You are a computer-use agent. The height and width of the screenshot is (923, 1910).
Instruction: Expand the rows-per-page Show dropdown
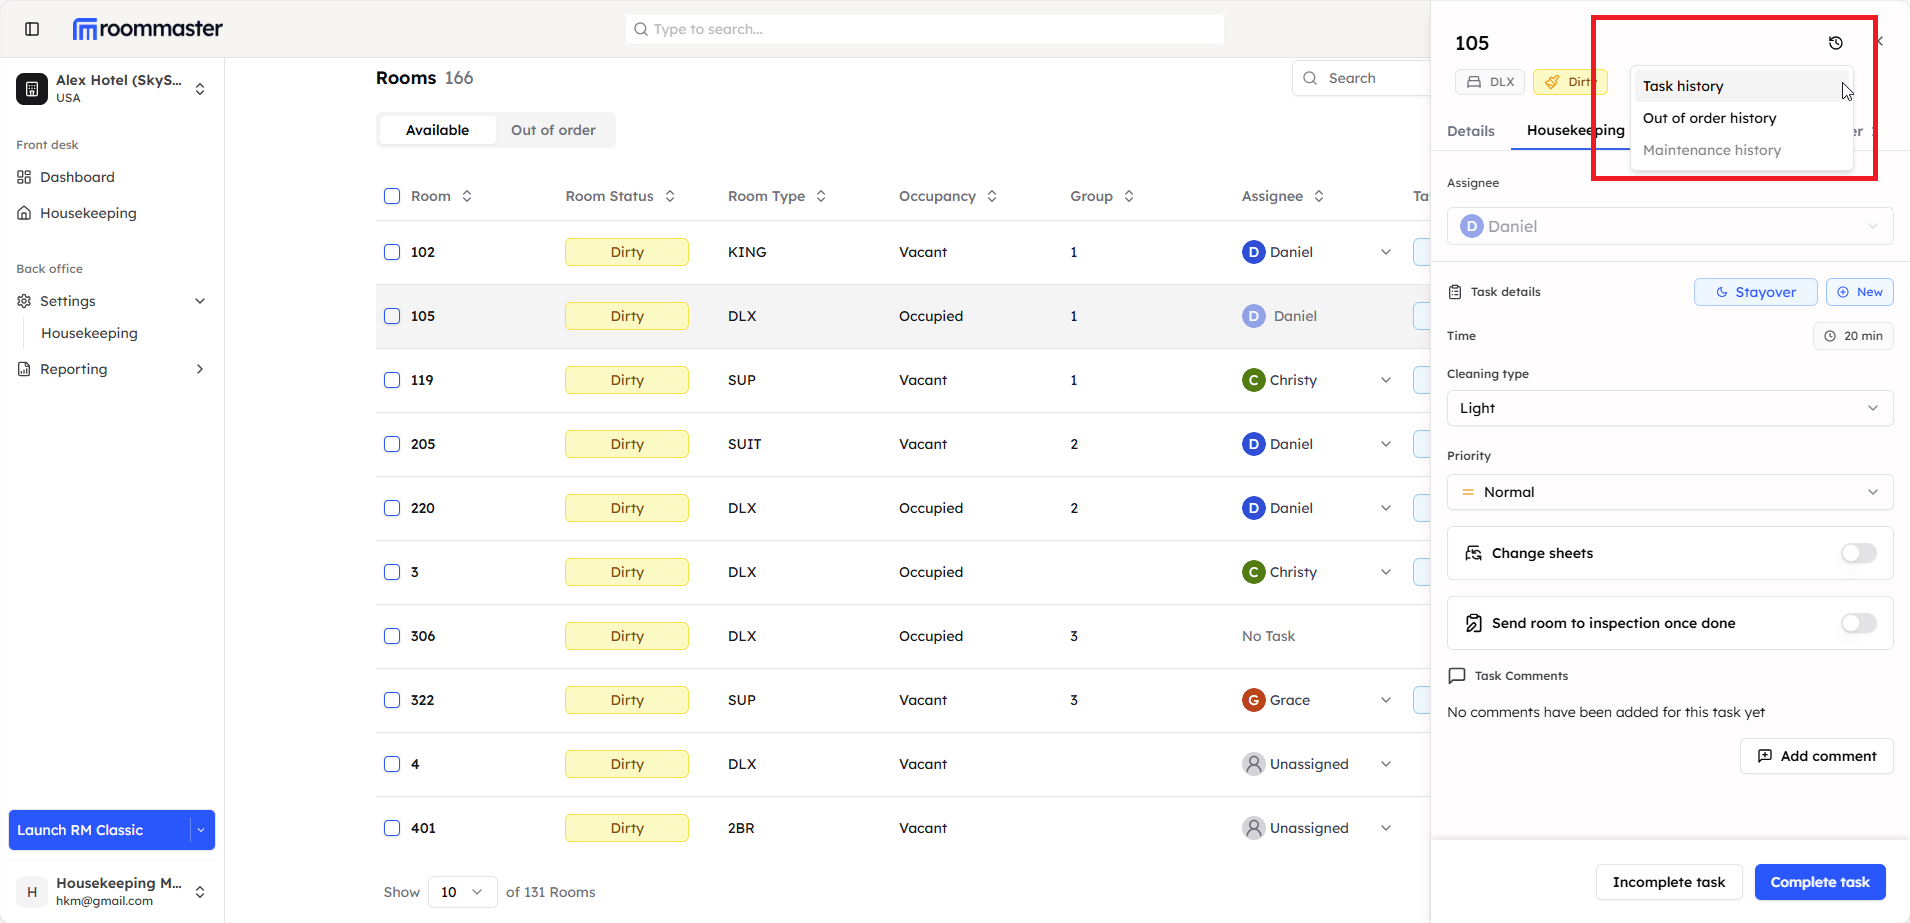[x=462, y=892]
